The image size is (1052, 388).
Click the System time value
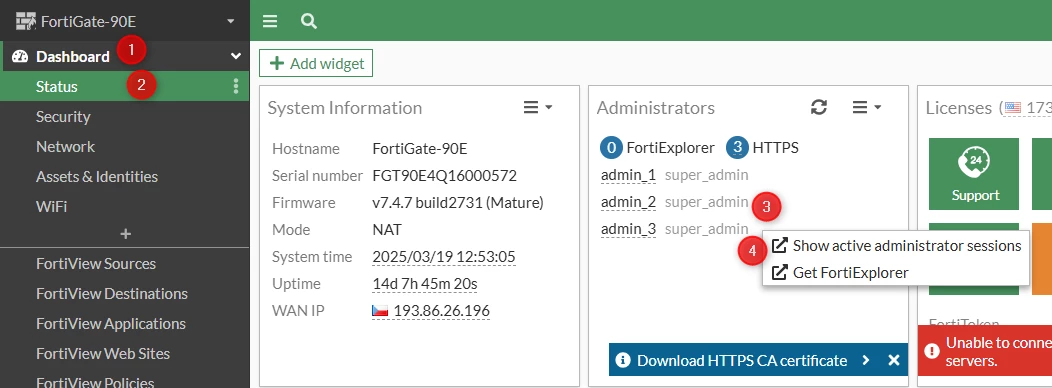tap(443, 256)
